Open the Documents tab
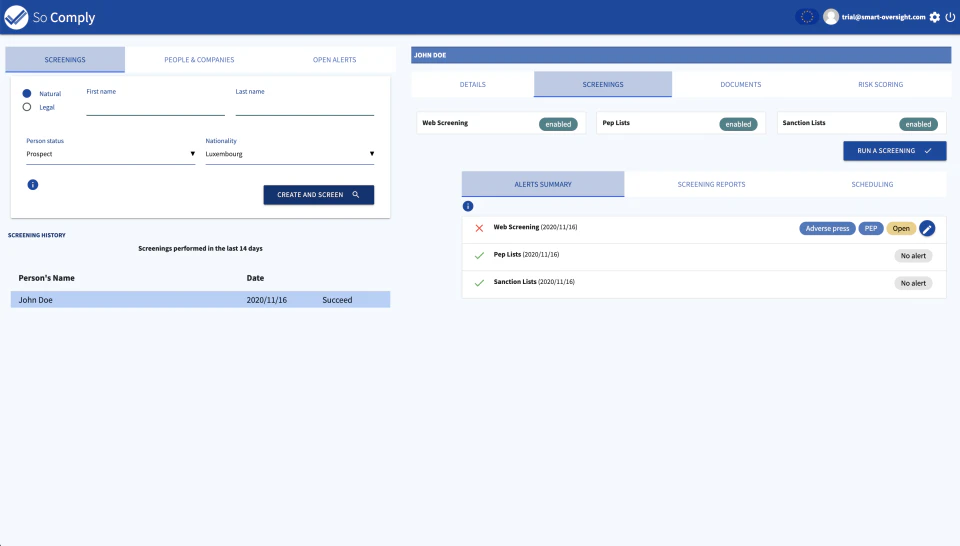This screenshot has height=546, width=960. click(741, 84)
